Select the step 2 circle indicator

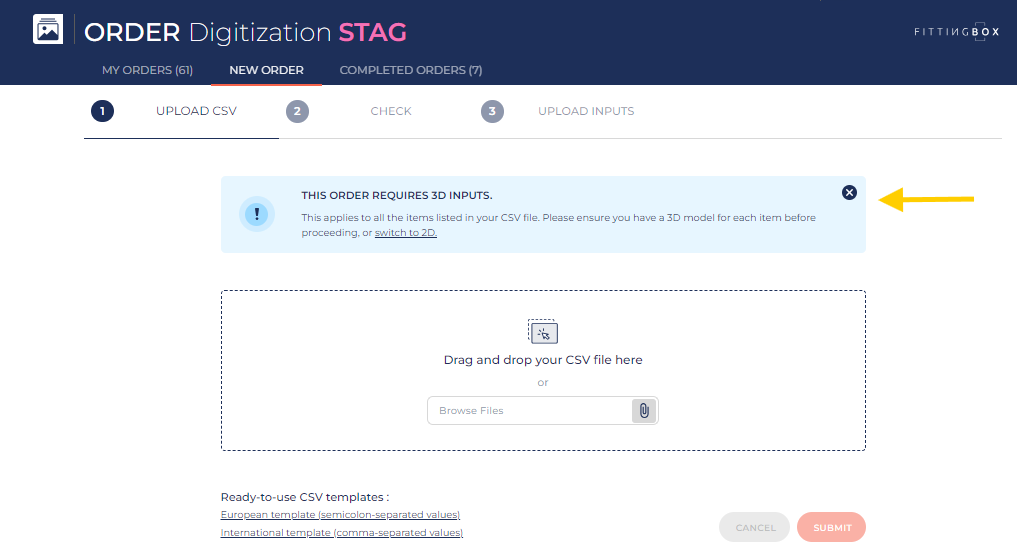pos(296,111)
